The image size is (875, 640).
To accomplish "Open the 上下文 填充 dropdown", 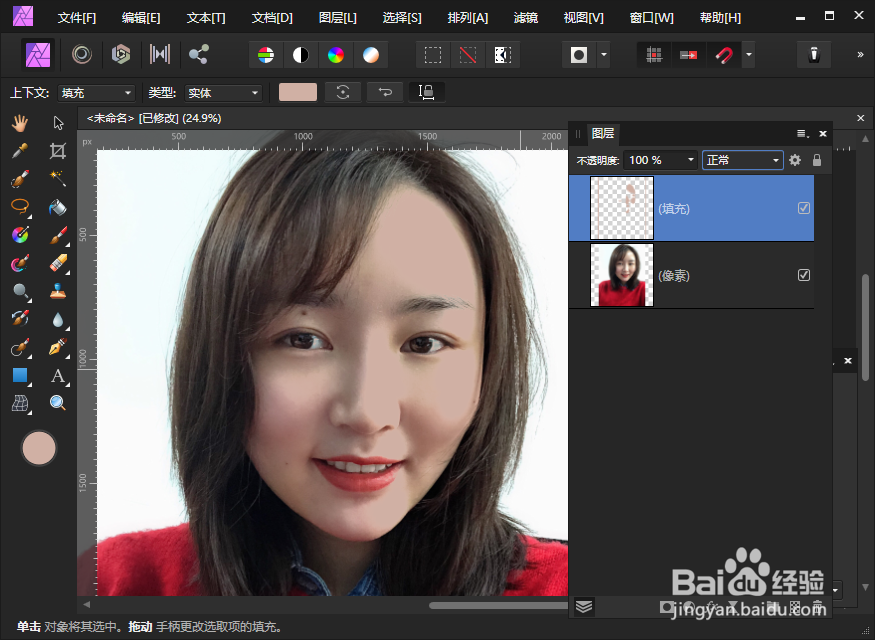I will point(97,93).
